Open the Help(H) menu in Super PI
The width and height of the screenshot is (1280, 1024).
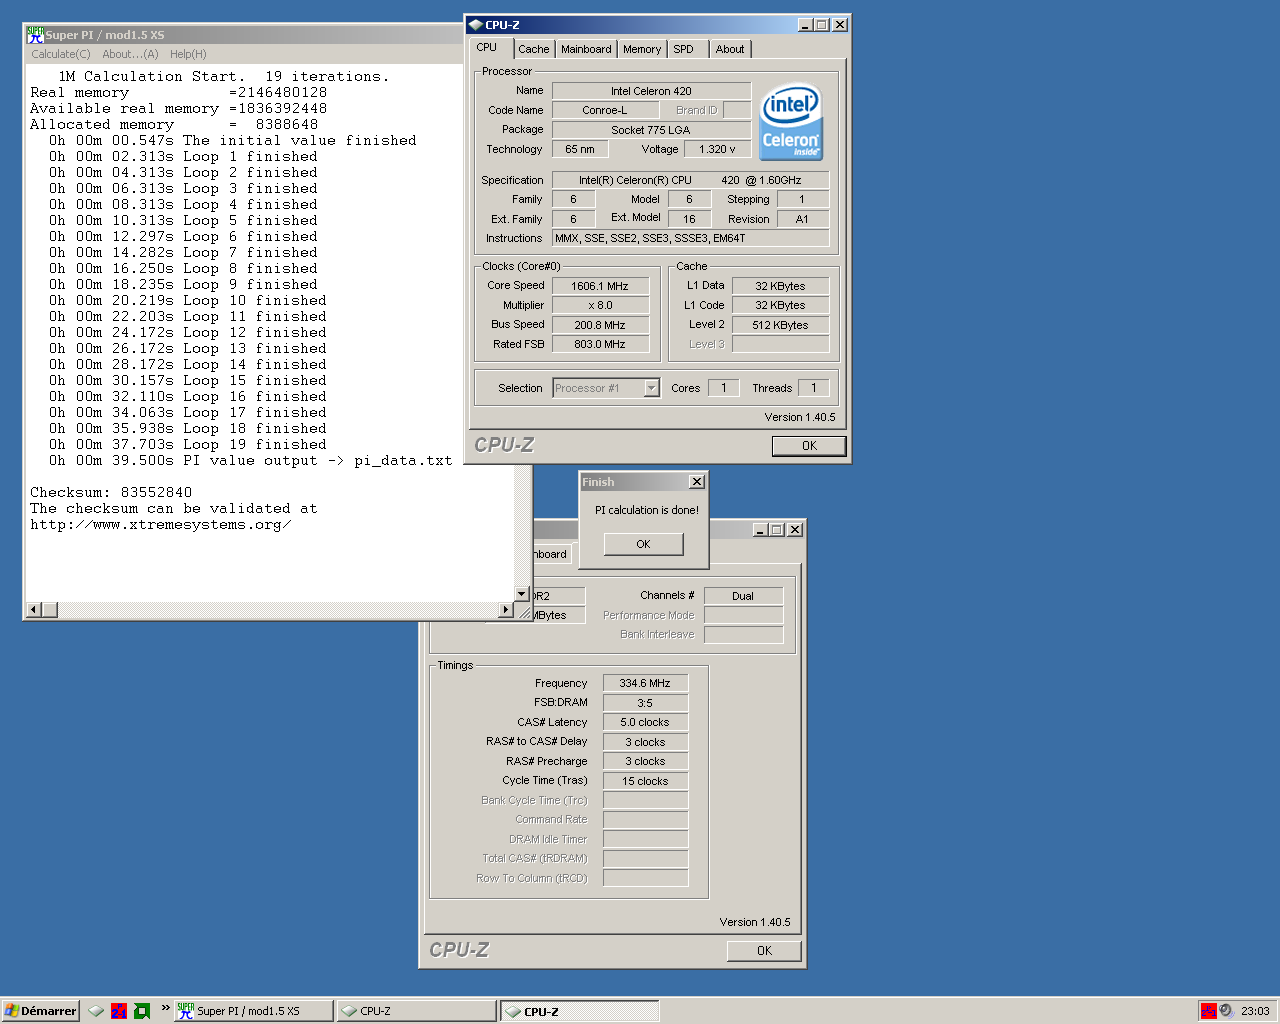coord(188,54)
